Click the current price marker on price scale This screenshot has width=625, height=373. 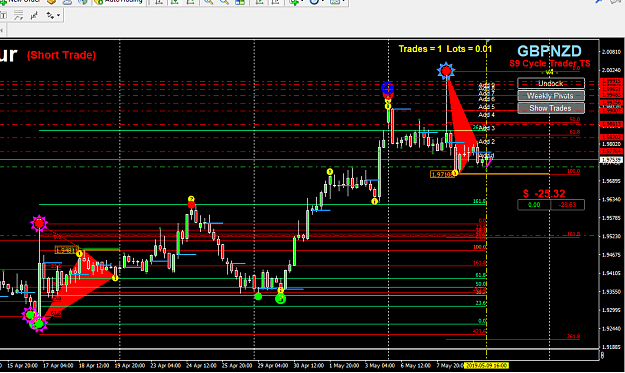[611, 160]
